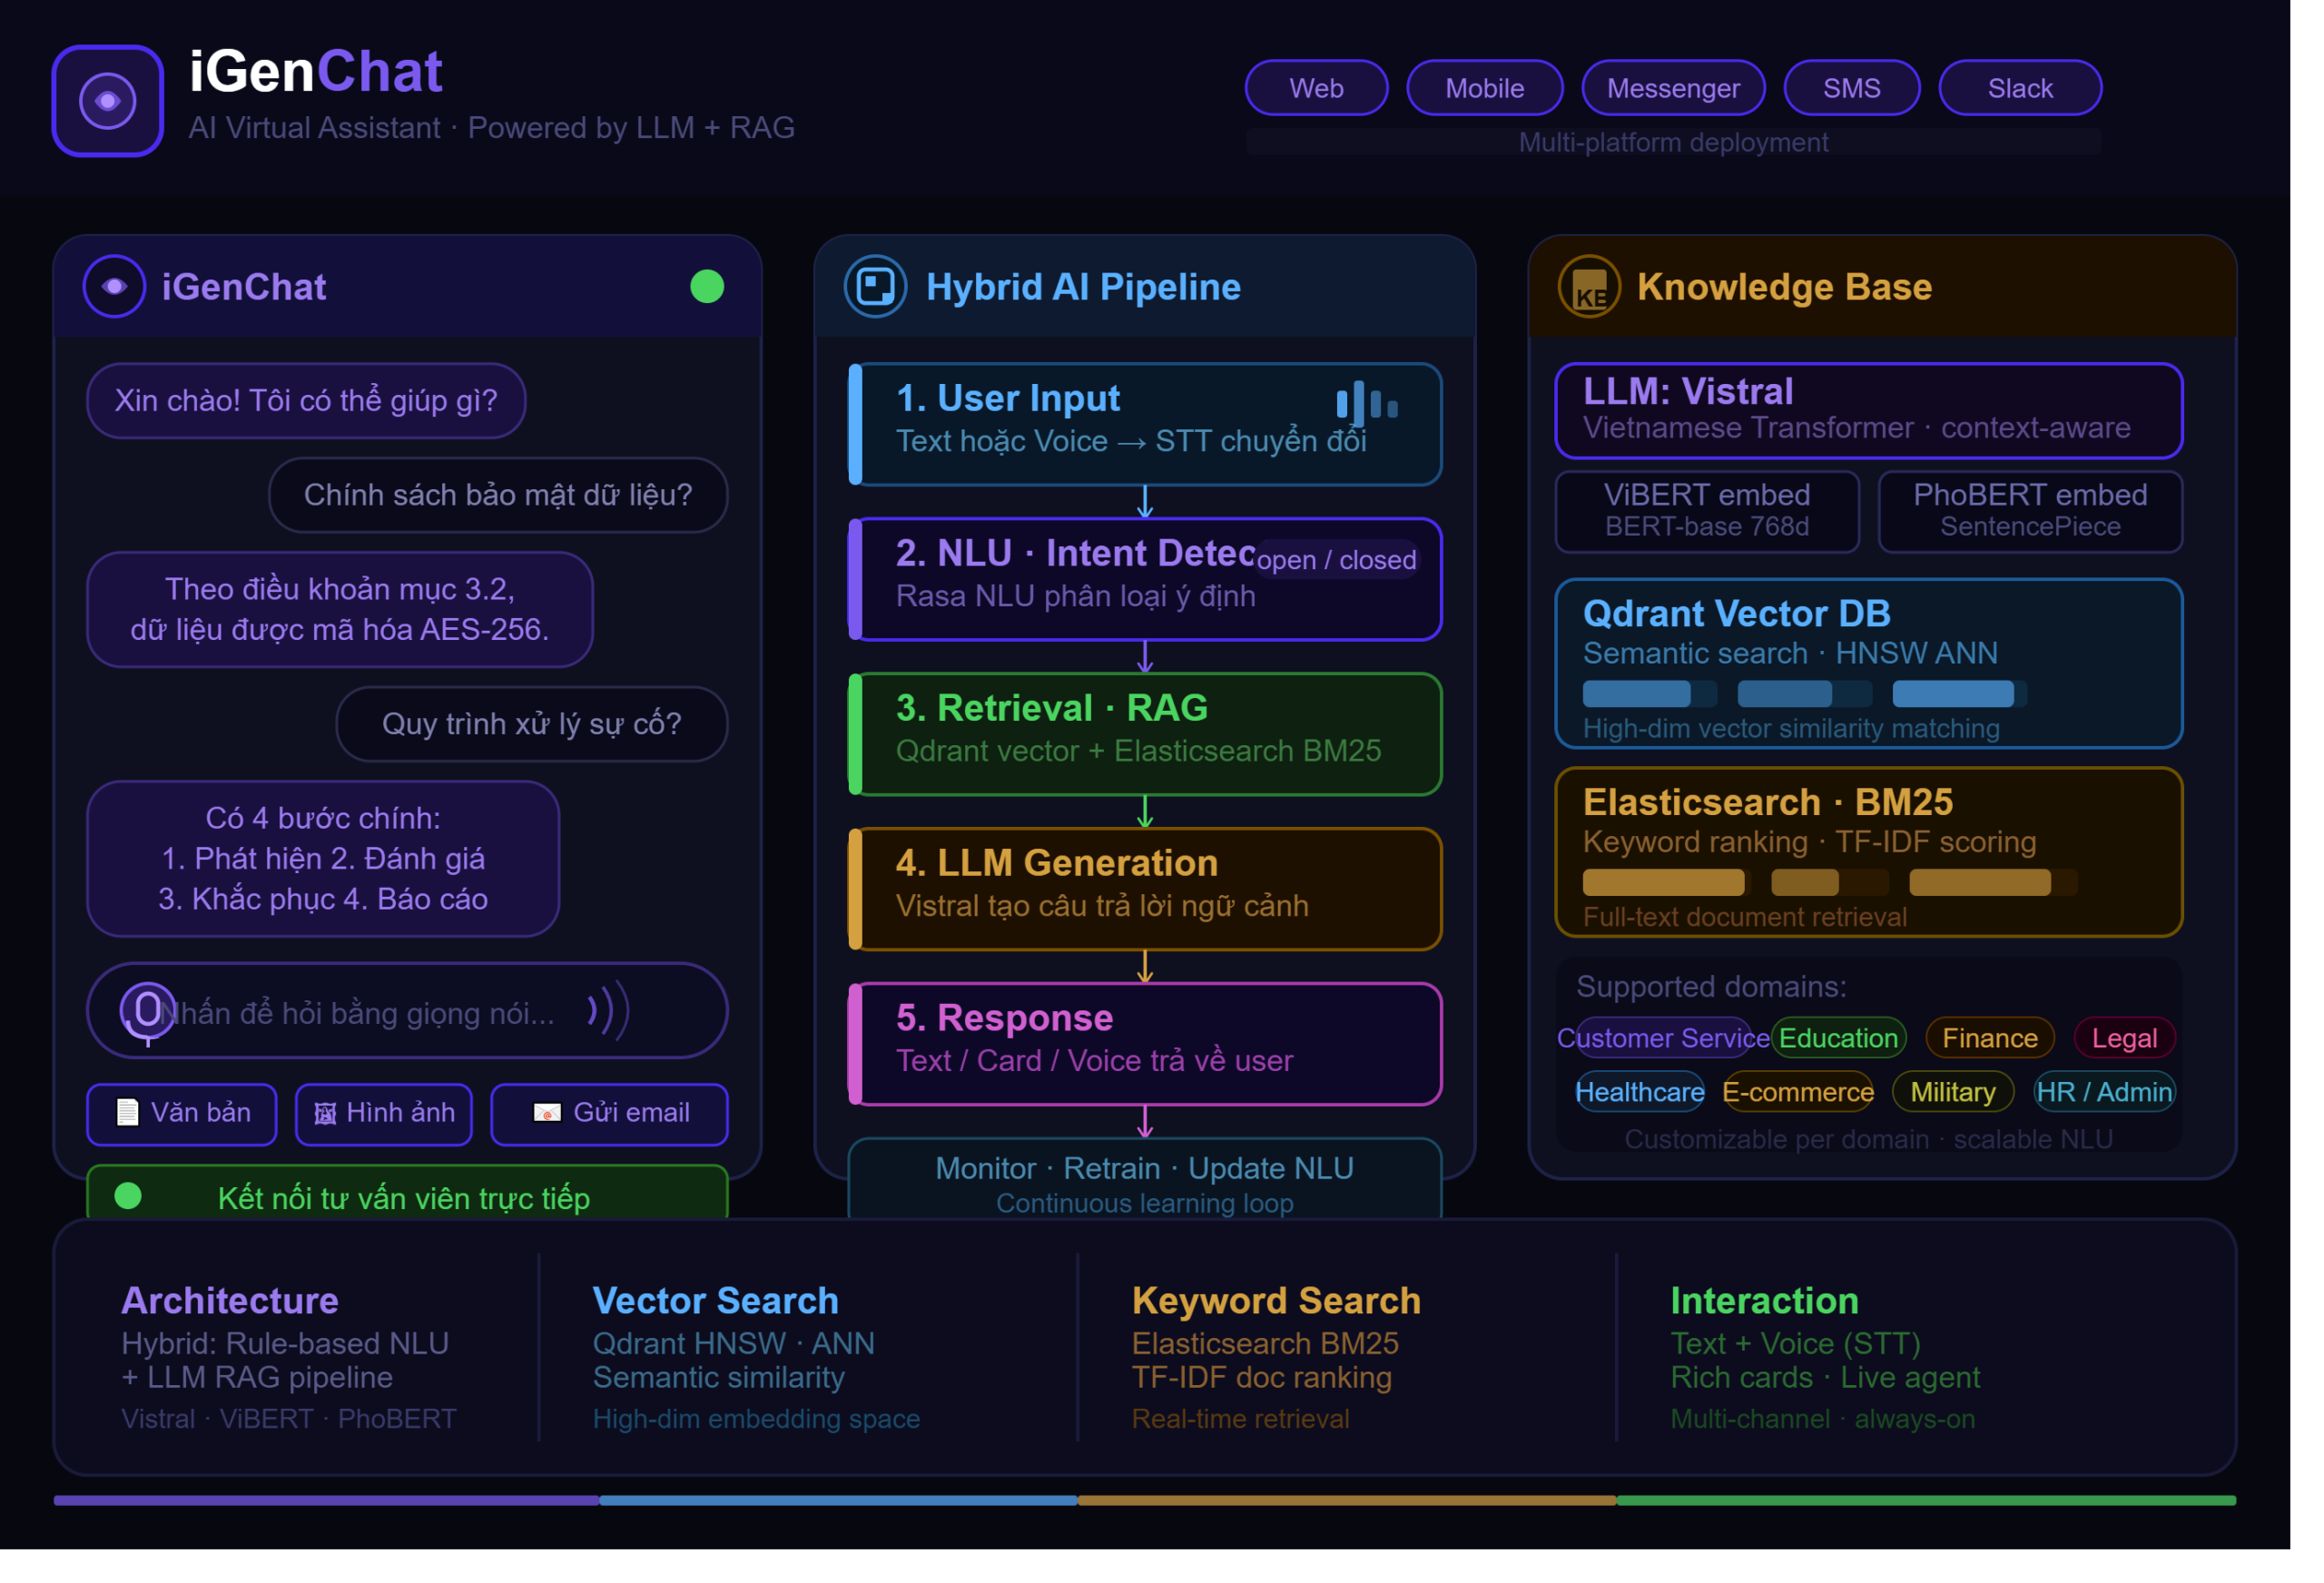2324x1583 pixels.
Task: Click the Hybrid AI Pipeline panel icon
Action: point(876,287)
